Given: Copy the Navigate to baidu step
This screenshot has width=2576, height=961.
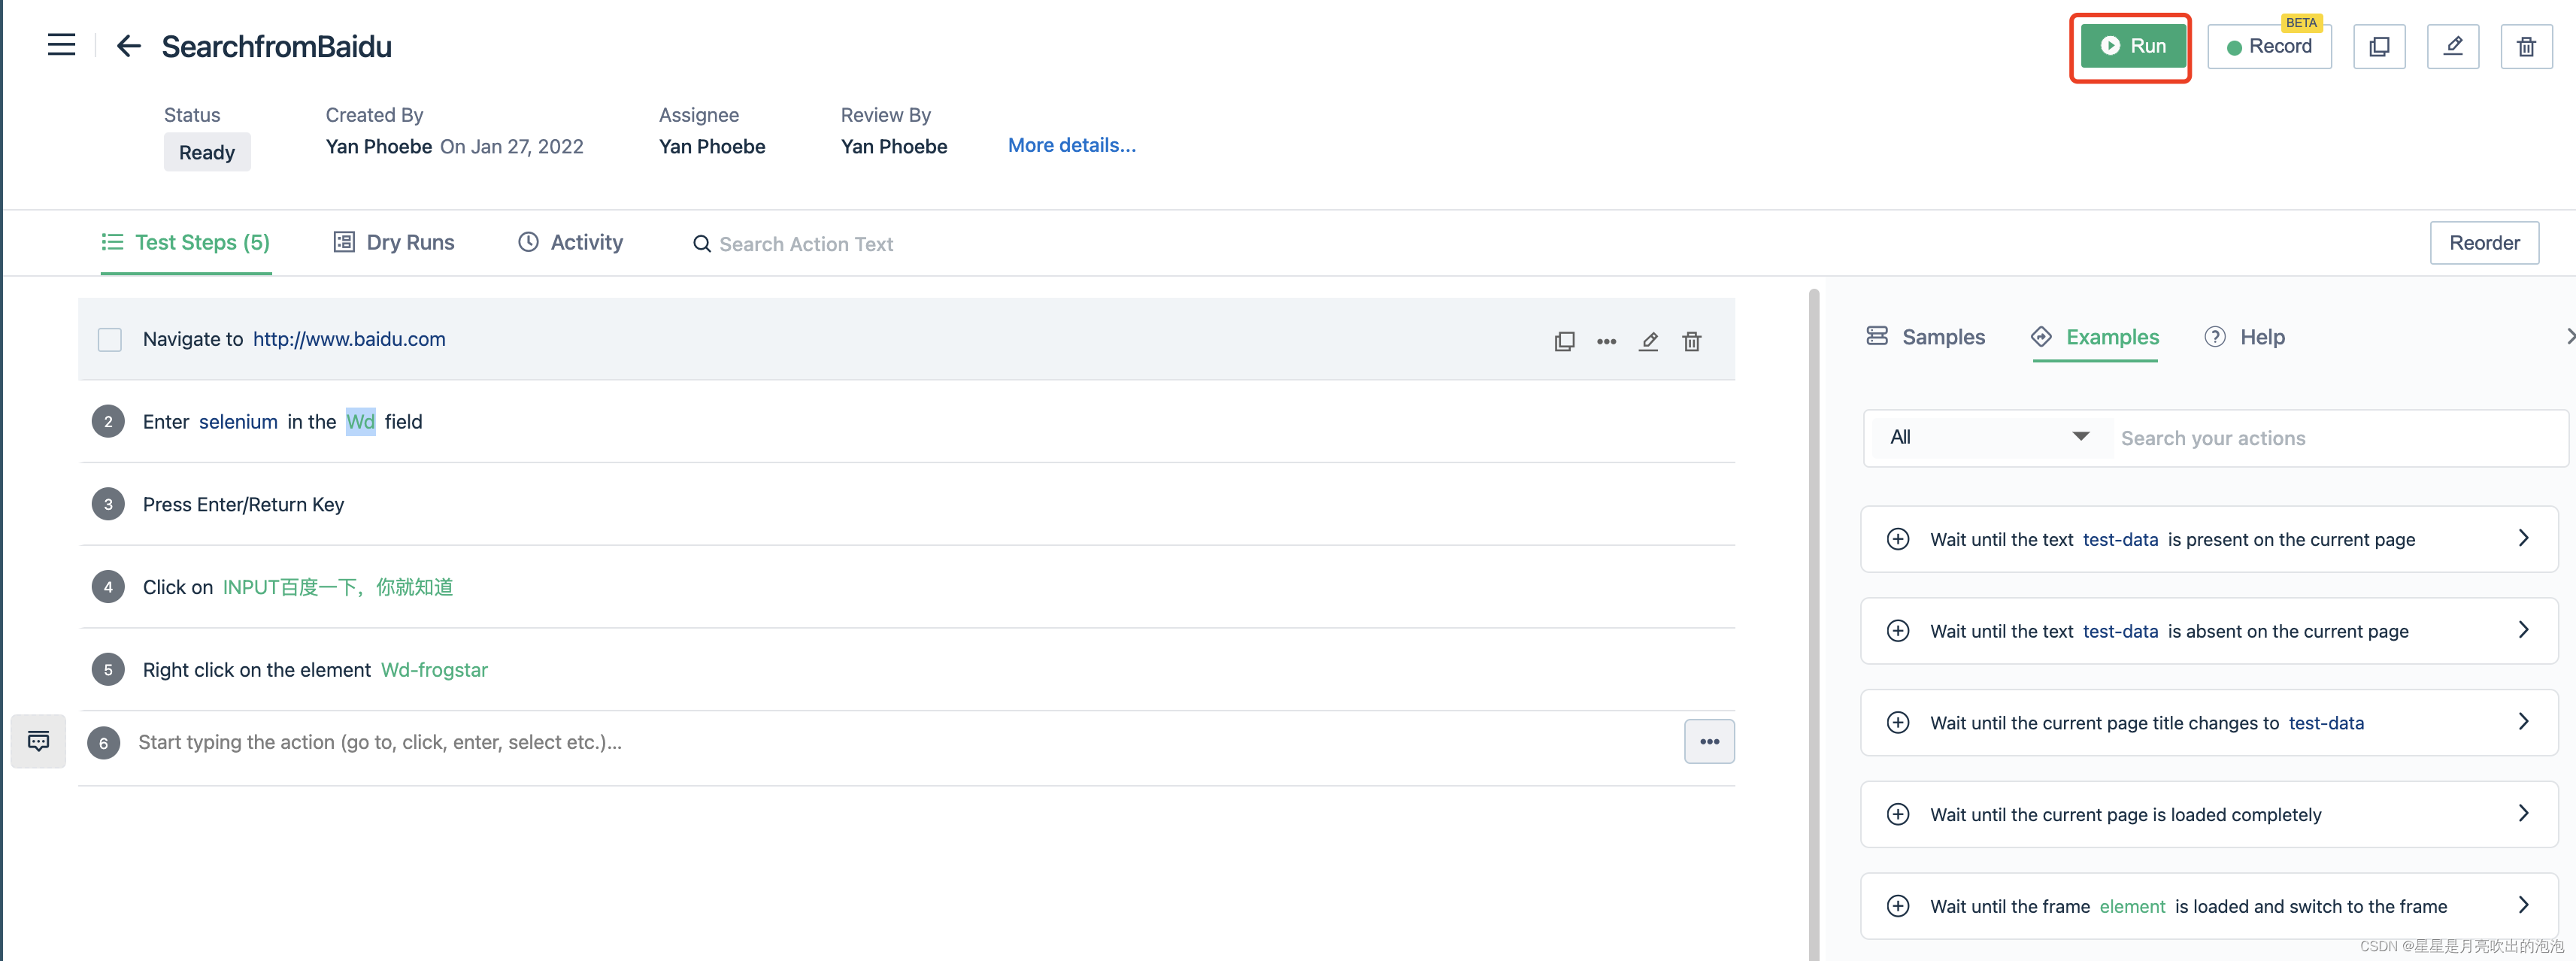Looking at the screenshot, I should [x=1564, y=342].
